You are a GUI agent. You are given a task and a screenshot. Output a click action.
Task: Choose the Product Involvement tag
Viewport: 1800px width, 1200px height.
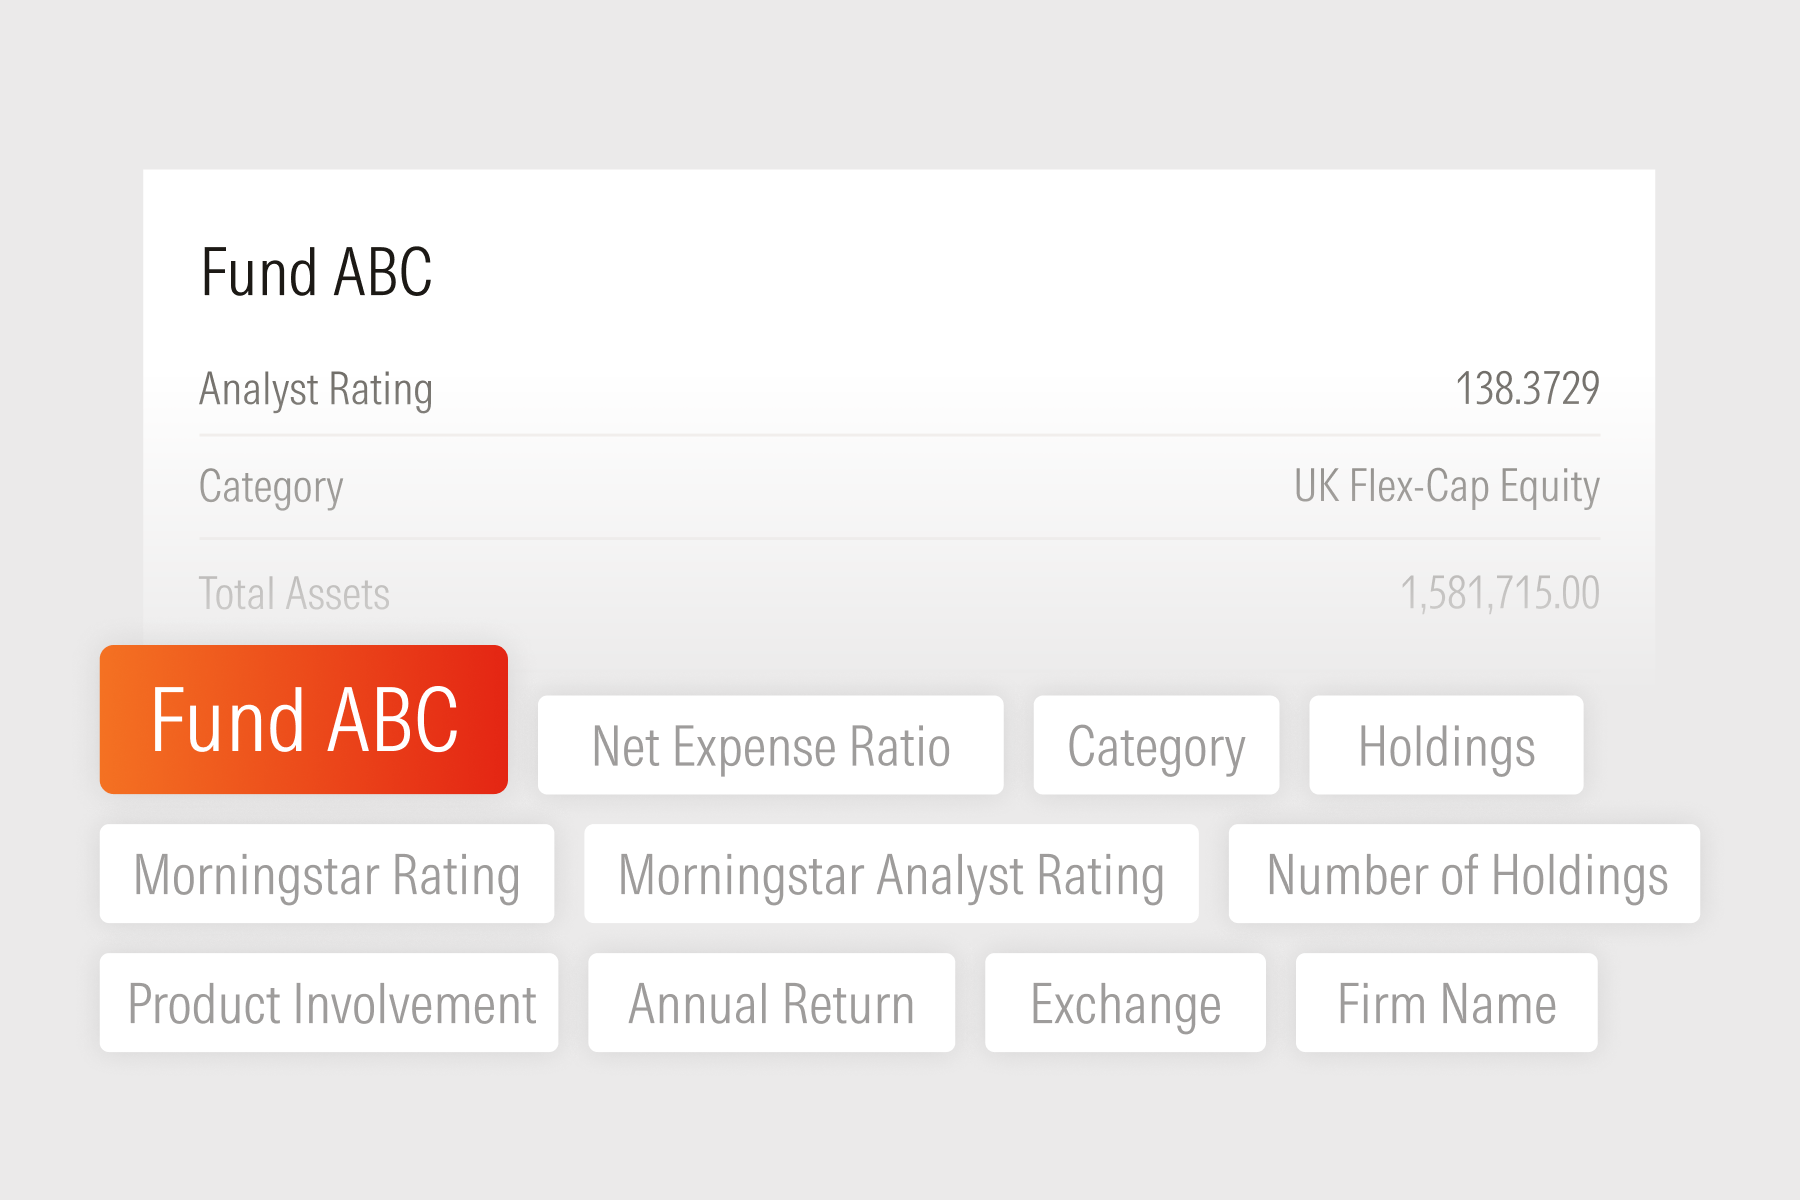329,1003
